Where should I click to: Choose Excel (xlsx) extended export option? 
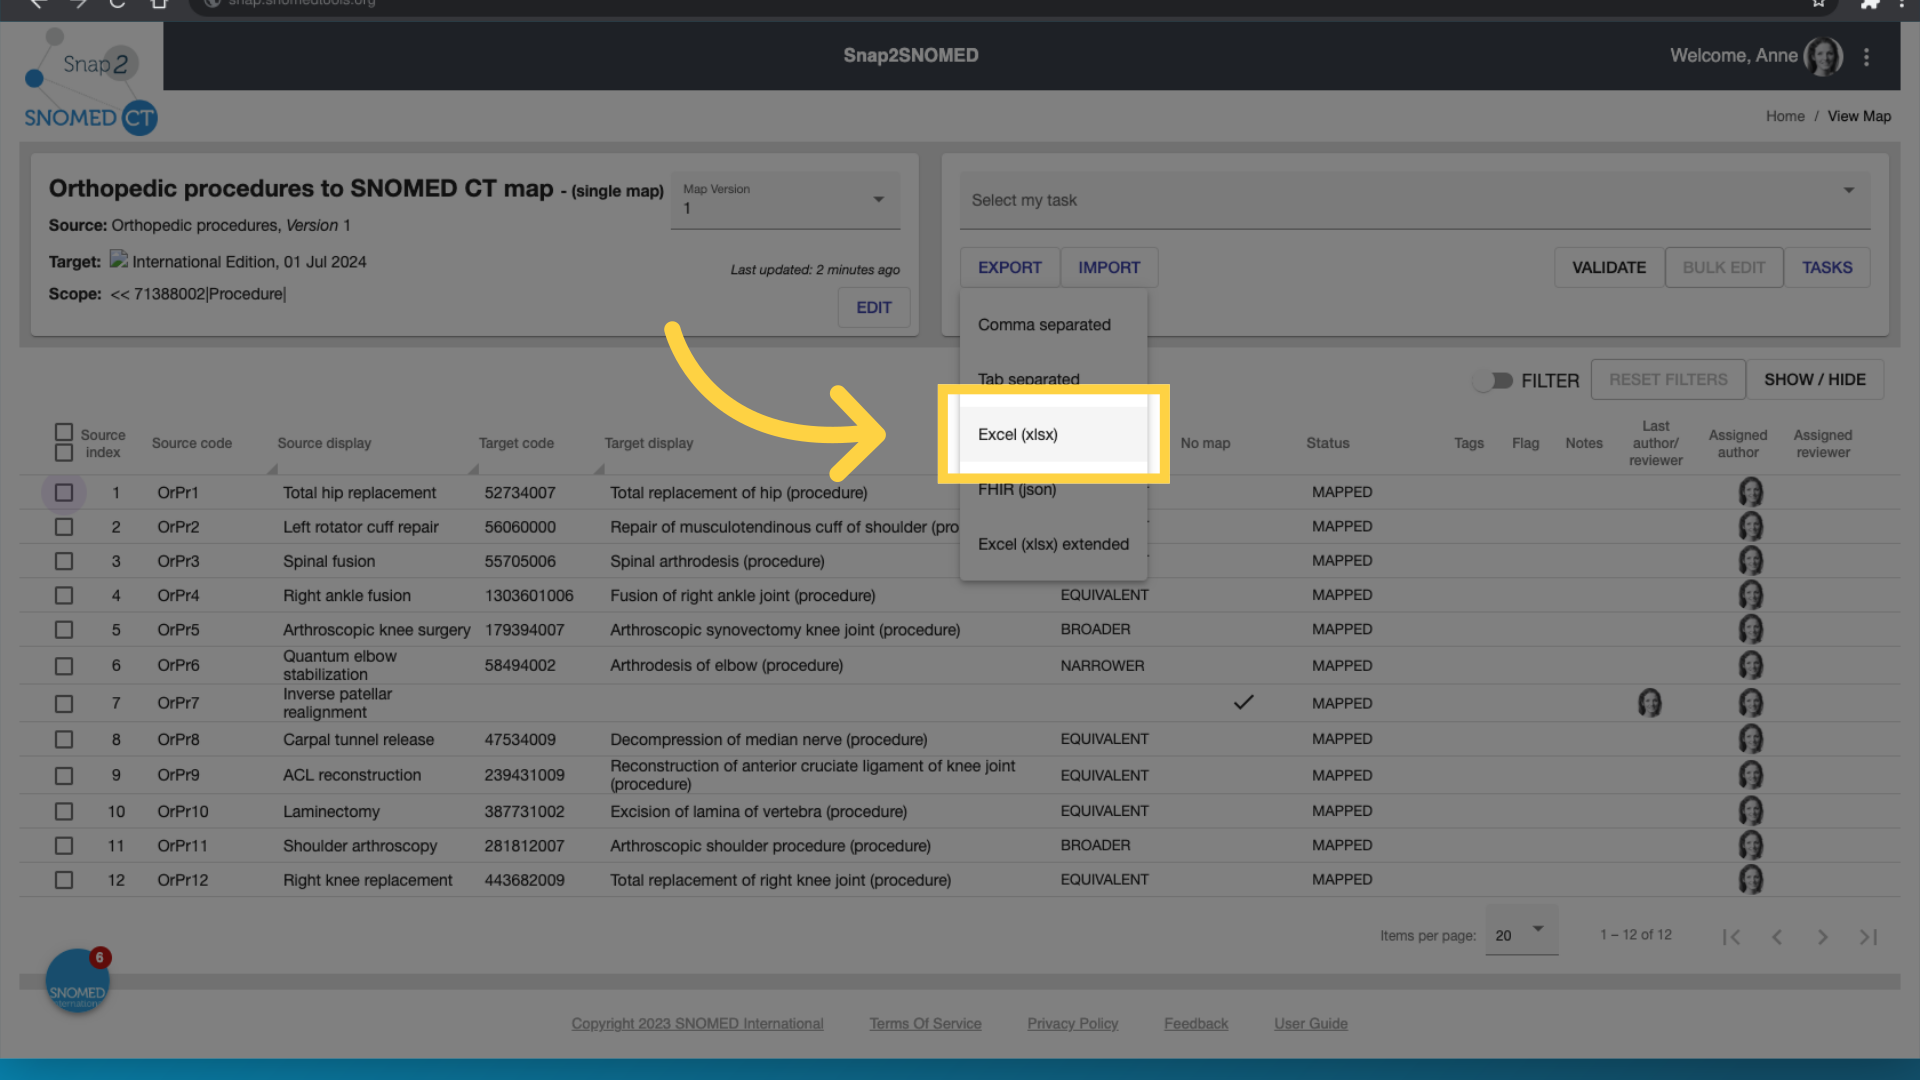click(x=1053, y=544)
